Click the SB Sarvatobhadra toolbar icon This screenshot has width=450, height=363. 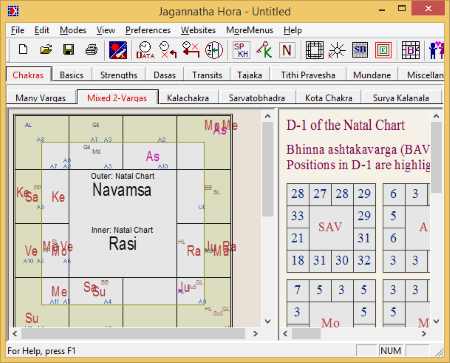360,50
